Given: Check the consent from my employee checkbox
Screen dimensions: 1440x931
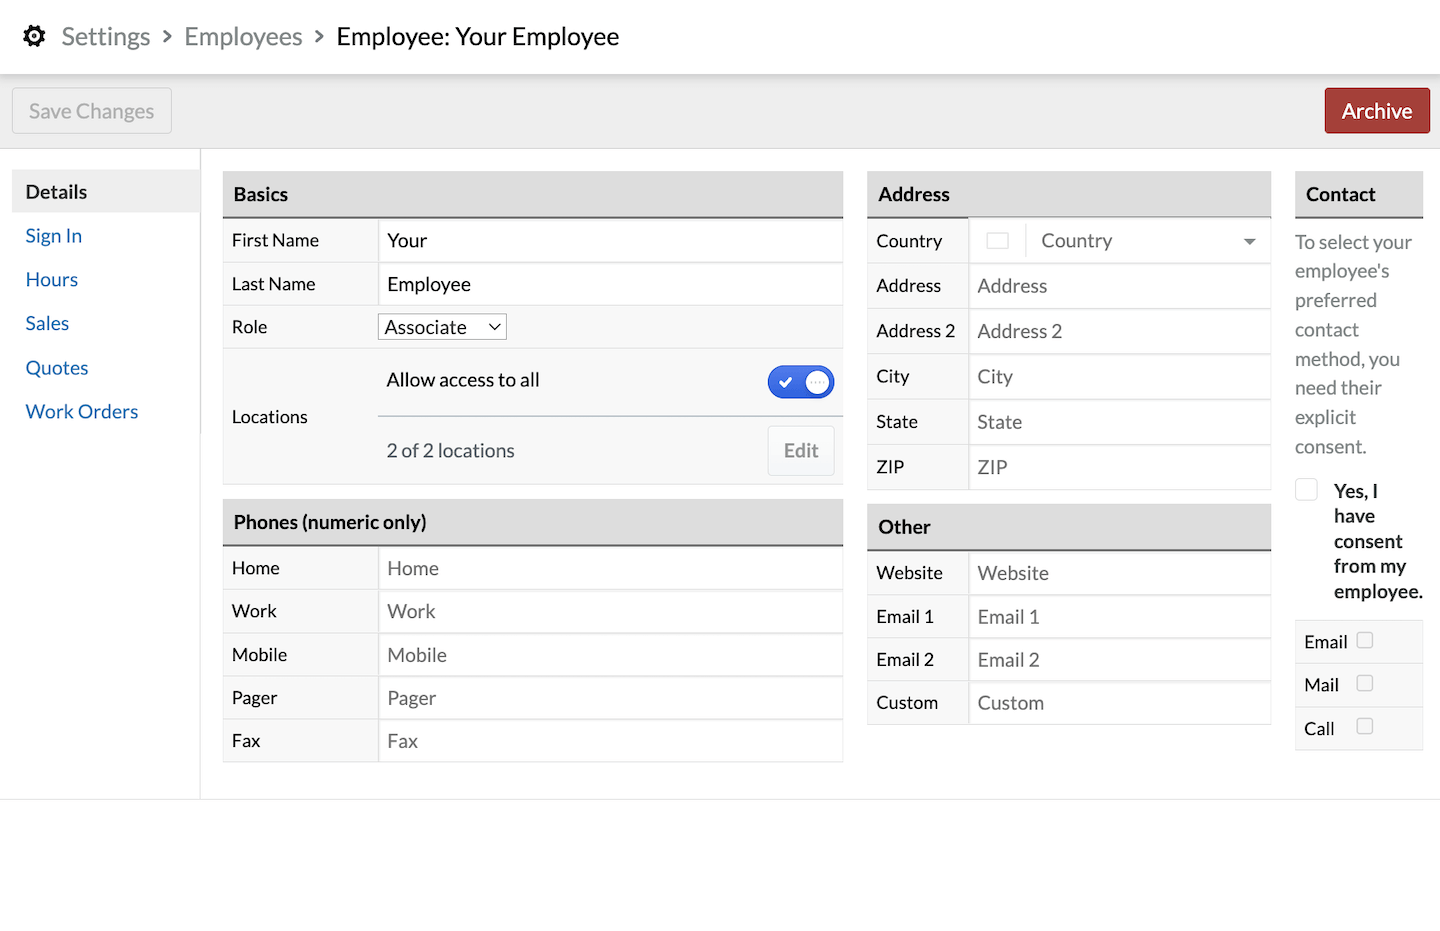Looking at the screenshot, I should pos(1306,490).
